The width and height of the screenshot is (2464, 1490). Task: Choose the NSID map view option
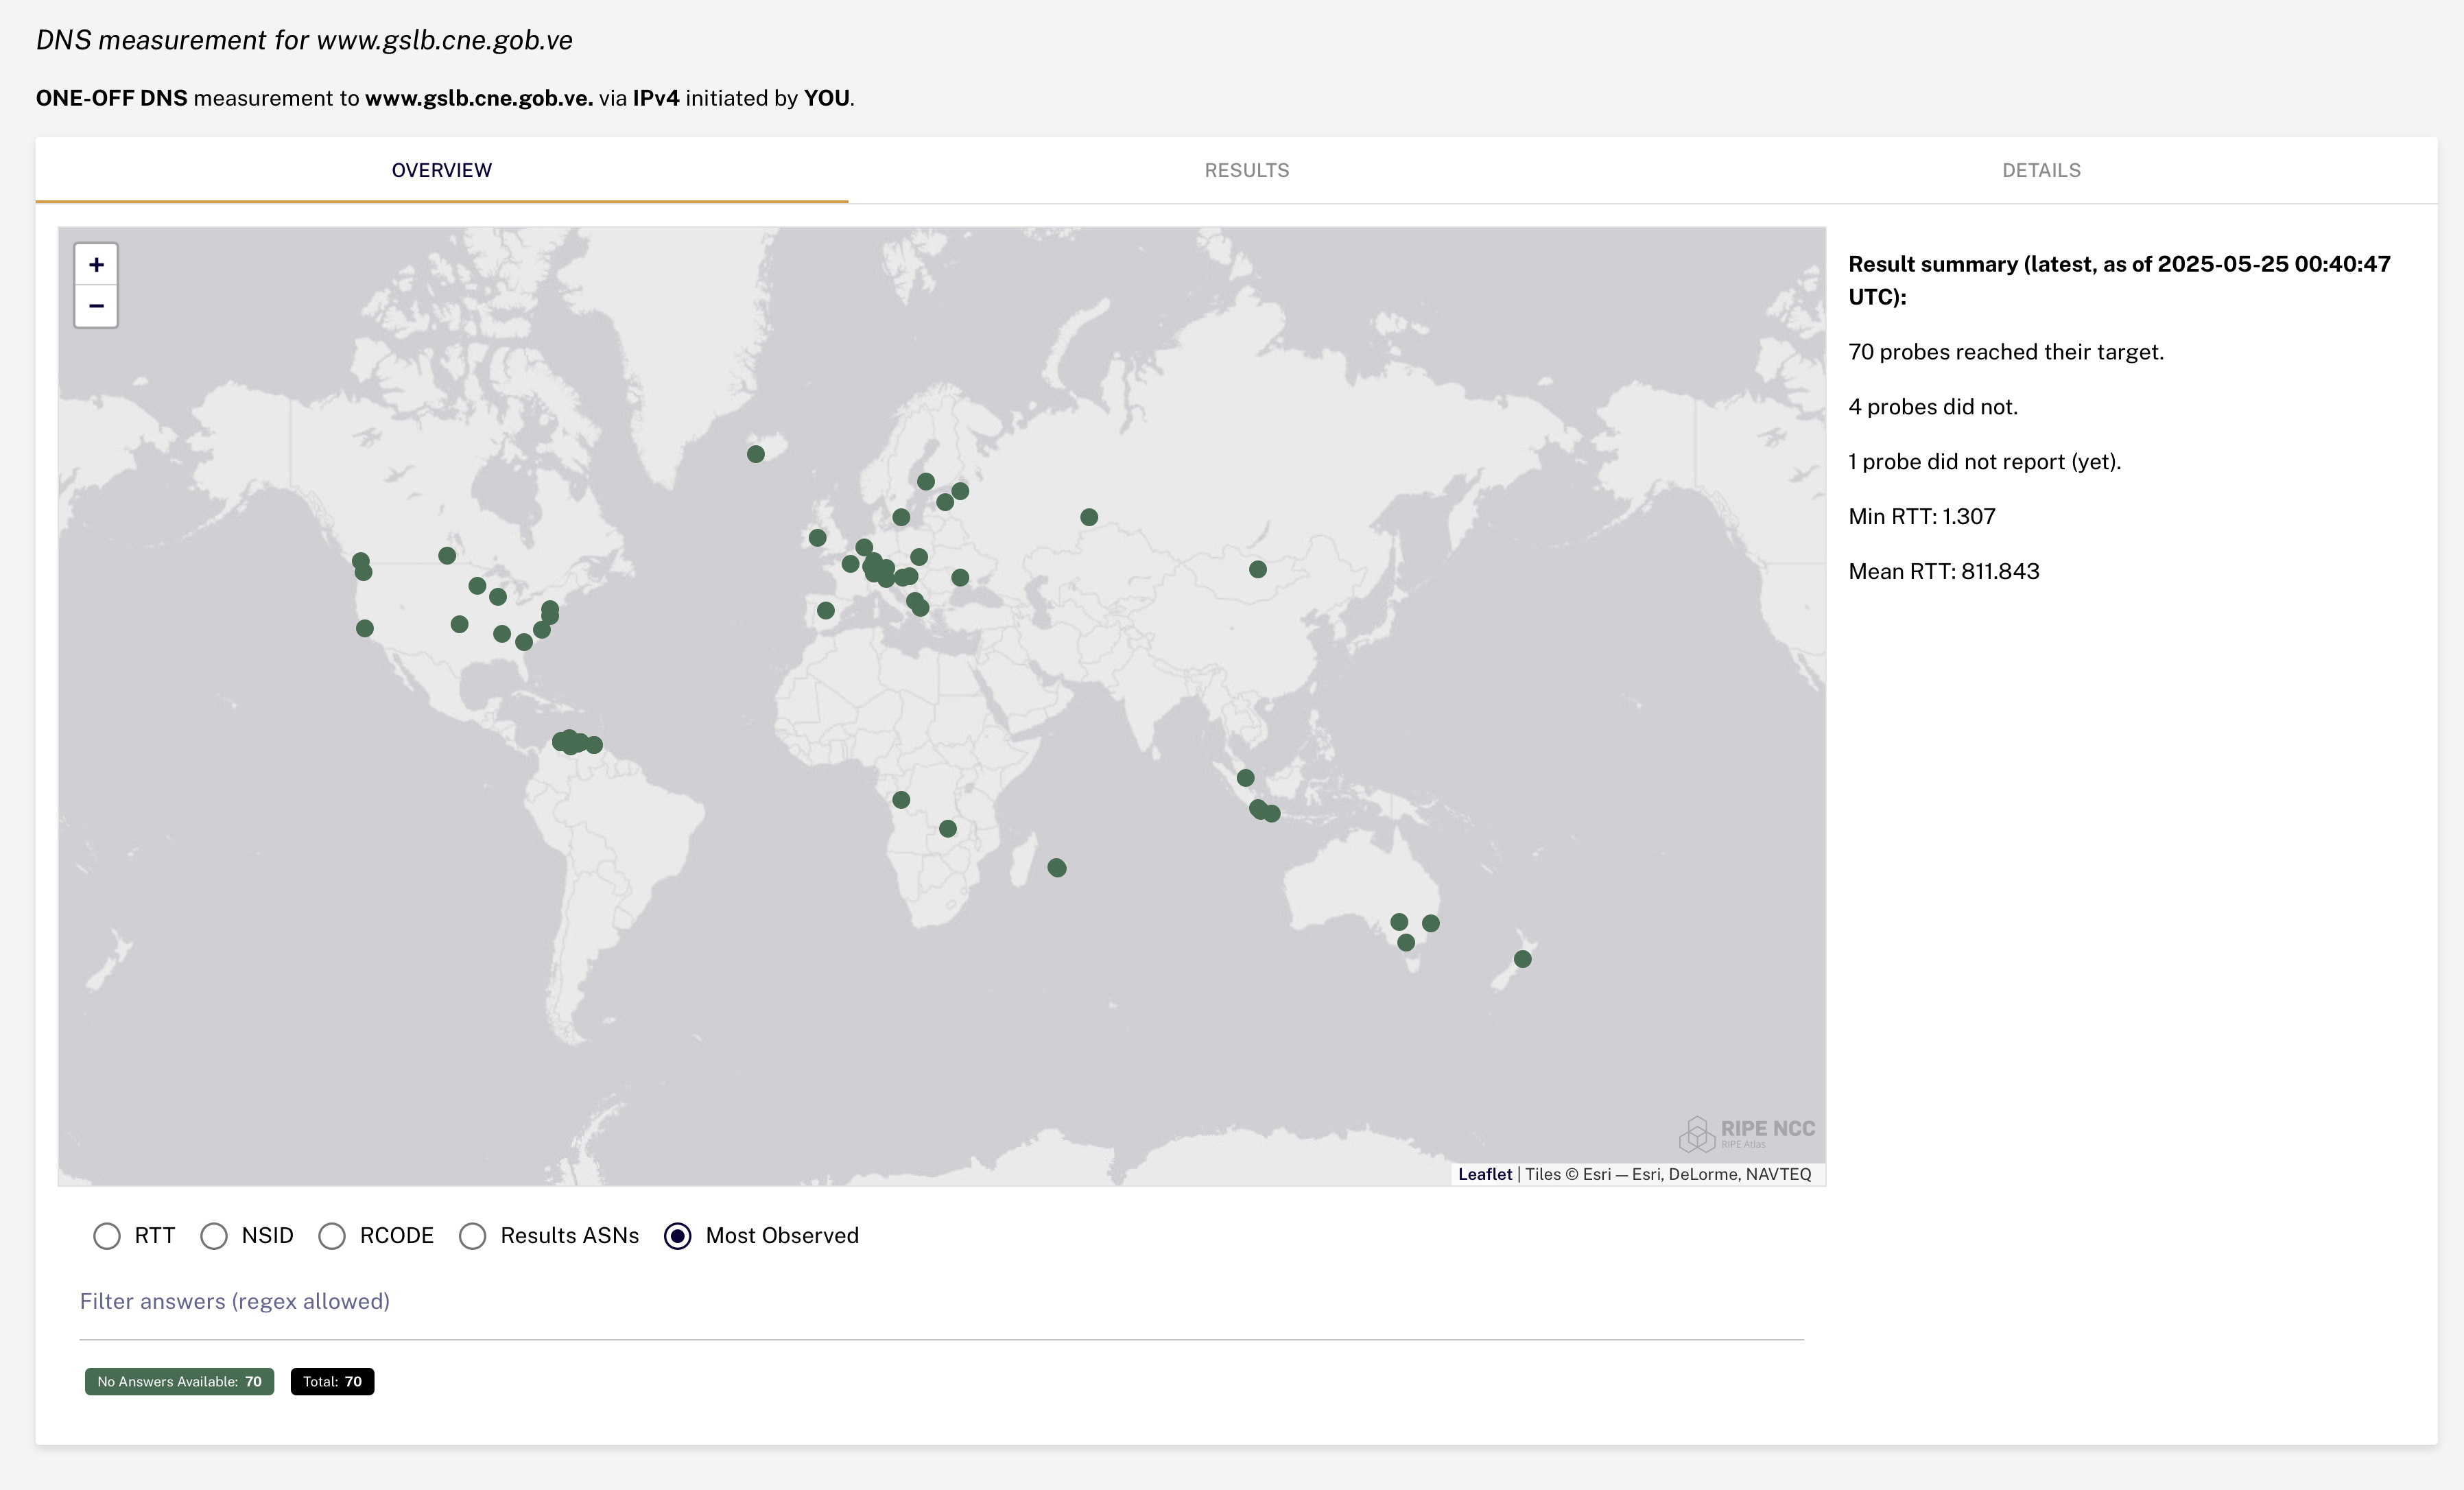214,1236
